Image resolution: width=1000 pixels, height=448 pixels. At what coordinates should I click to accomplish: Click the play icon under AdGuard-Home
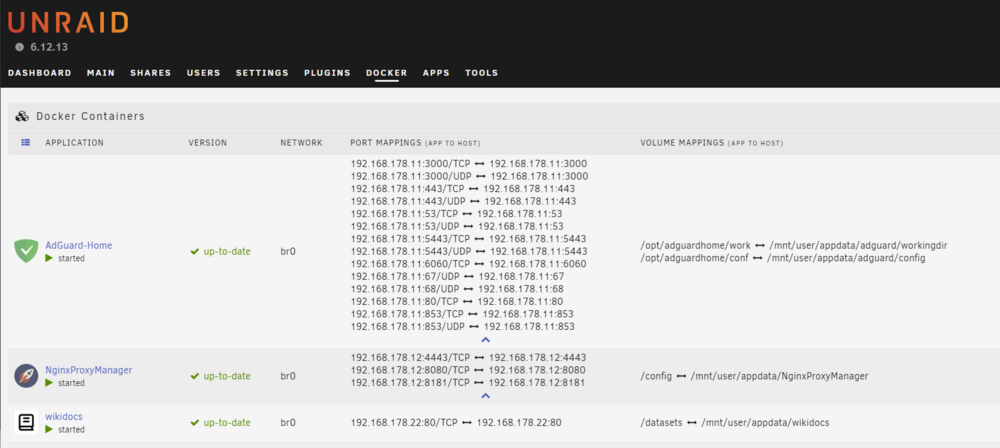click(x=49, y=258)
